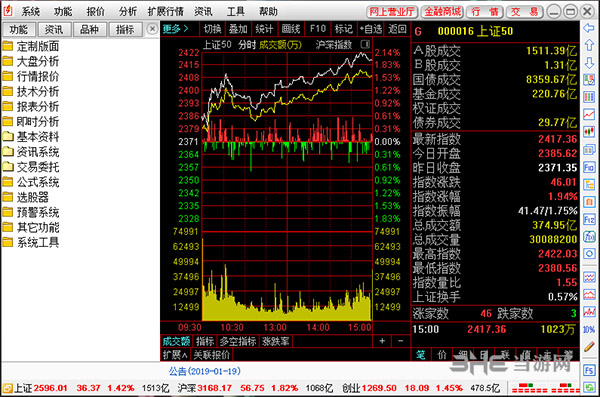The height and width of the screenshot is (397, 600).
Task: Click the +自选 toolbar button
Action: (x=370, y=29)
